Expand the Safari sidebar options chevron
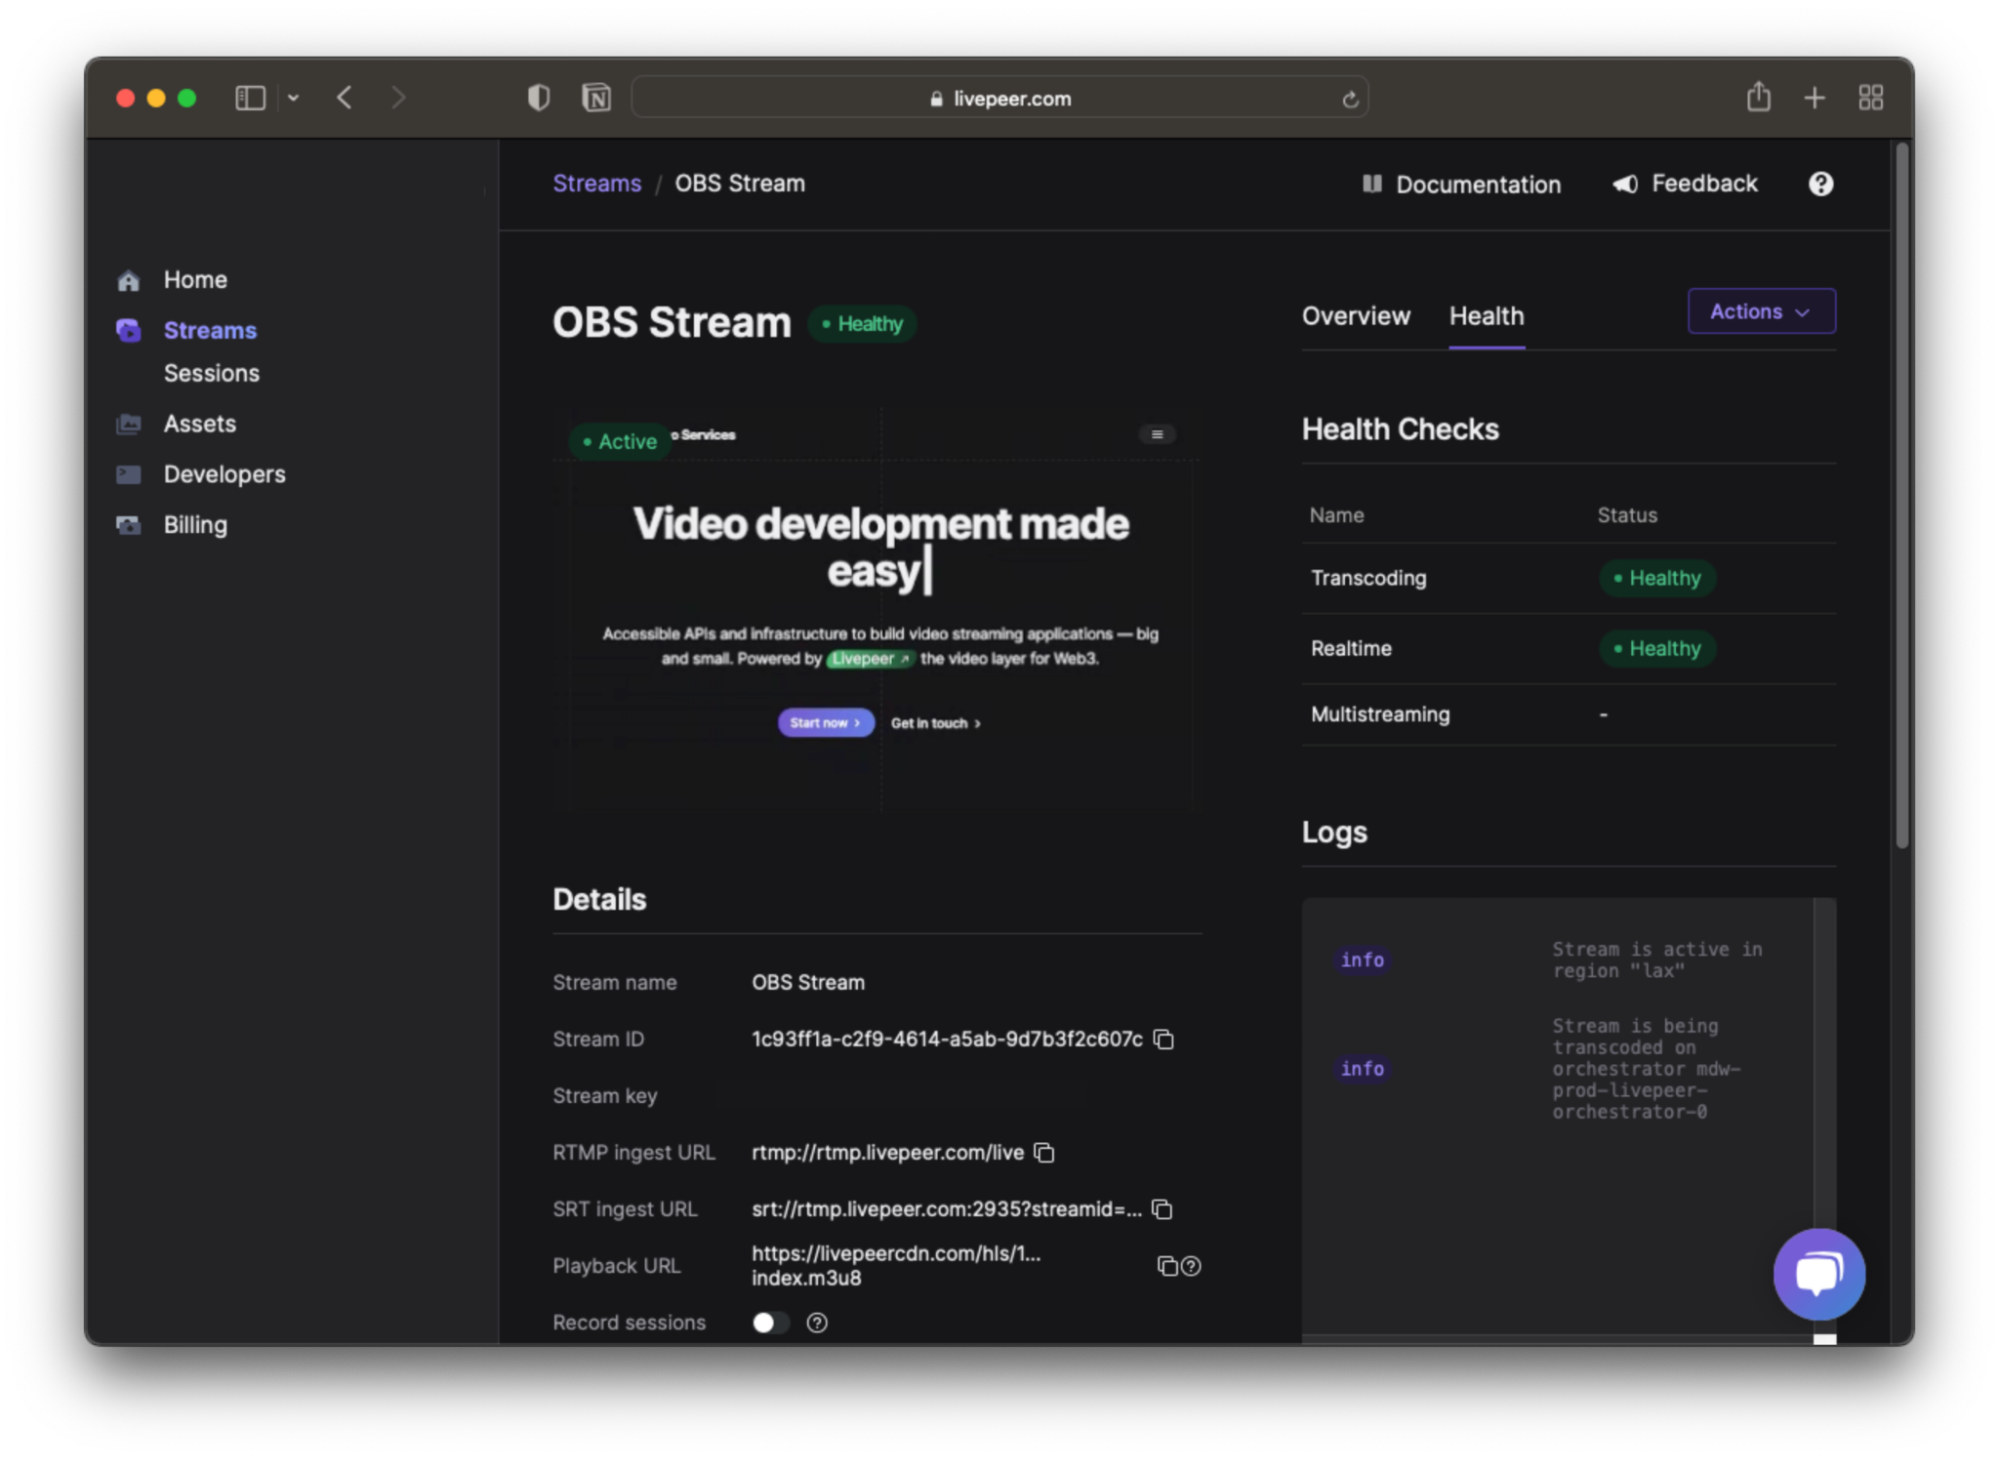The image size is (1999, 1459). pos(293,98)
